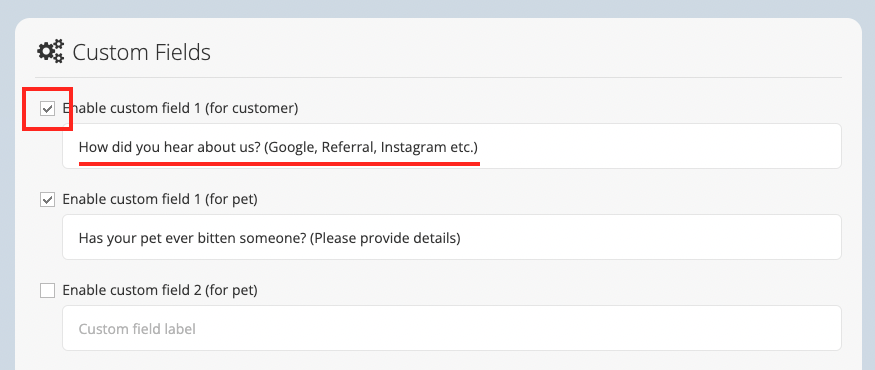This screenshot has height=370, width=875.
Task: Click the '(for customer)' part of the first label
Action: [x=251, y=108]
